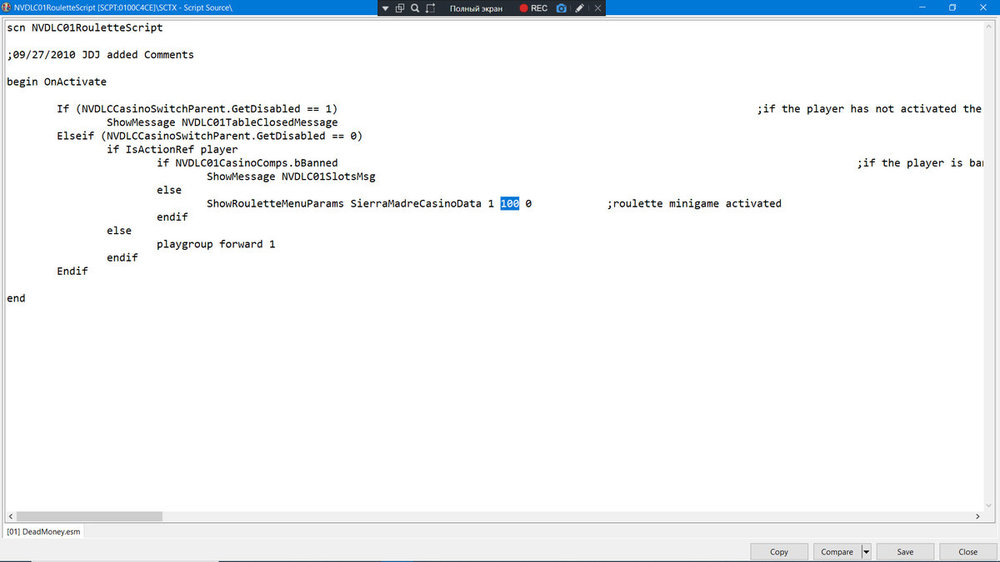Click the Close button at bottom
The width and height of the screenshot is (1000, 562).
coord(967,552)
